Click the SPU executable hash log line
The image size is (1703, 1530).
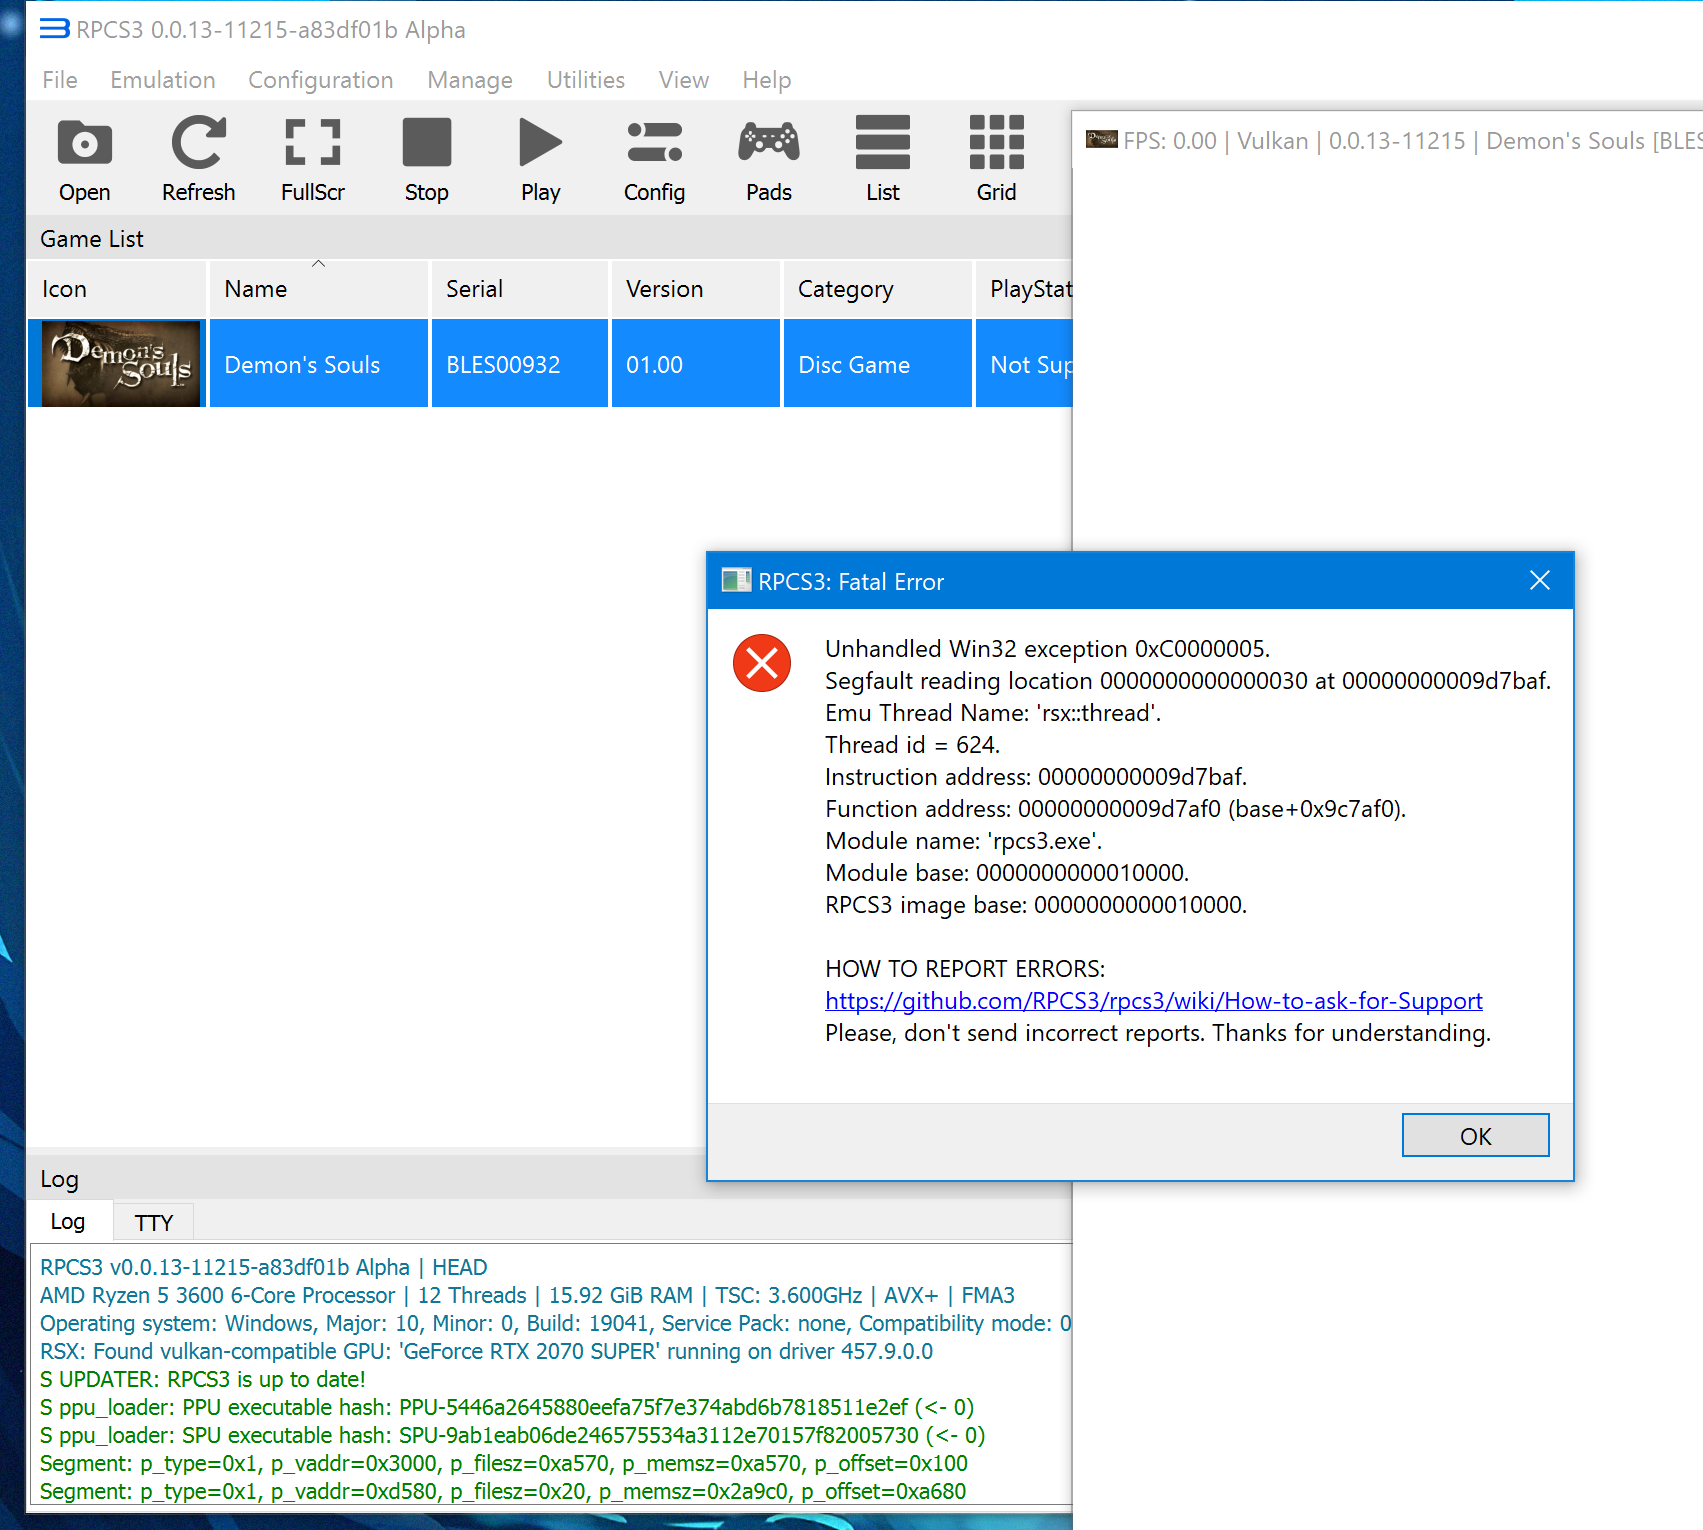[512, 1435]
